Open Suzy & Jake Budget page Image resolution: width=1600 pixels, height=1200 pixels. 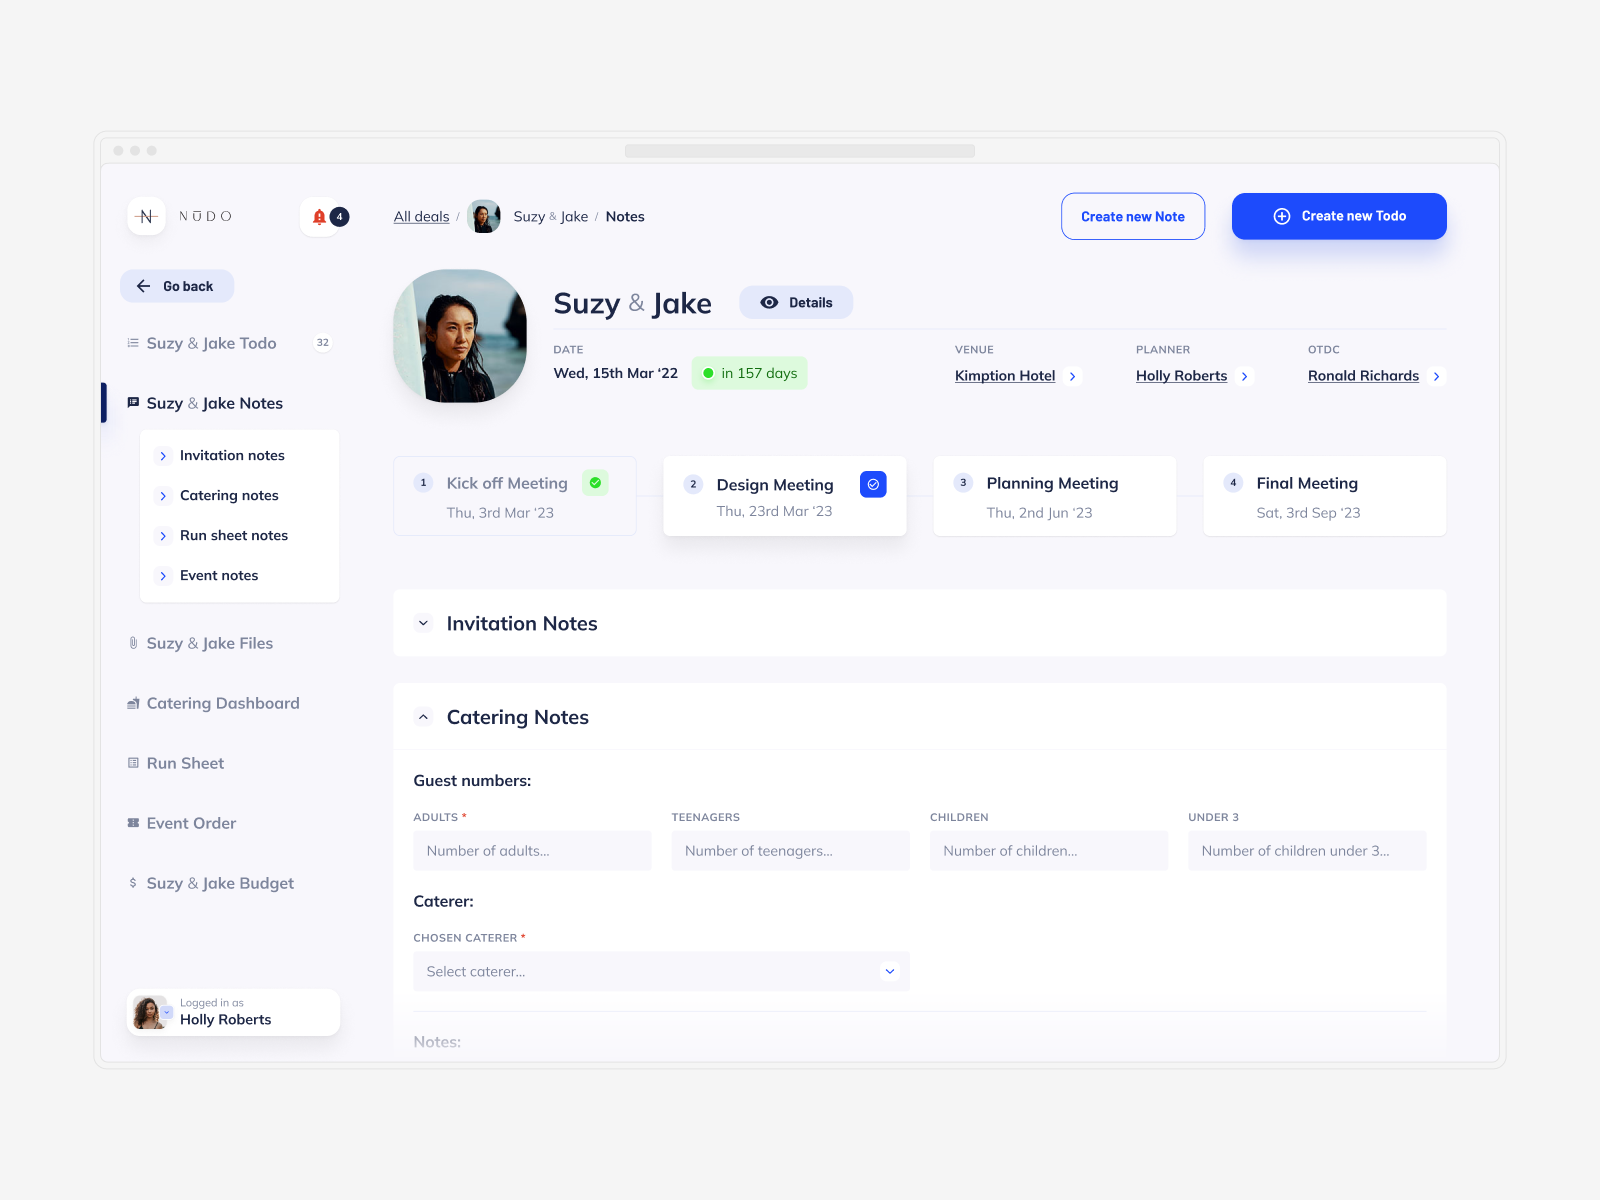click(220, 883)
